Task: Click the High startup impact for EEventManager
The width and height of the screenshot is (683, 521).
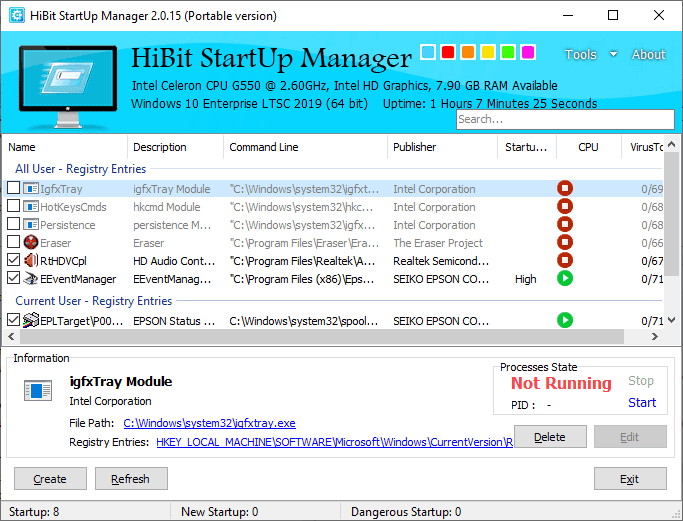Action: (x=525, y=279)
